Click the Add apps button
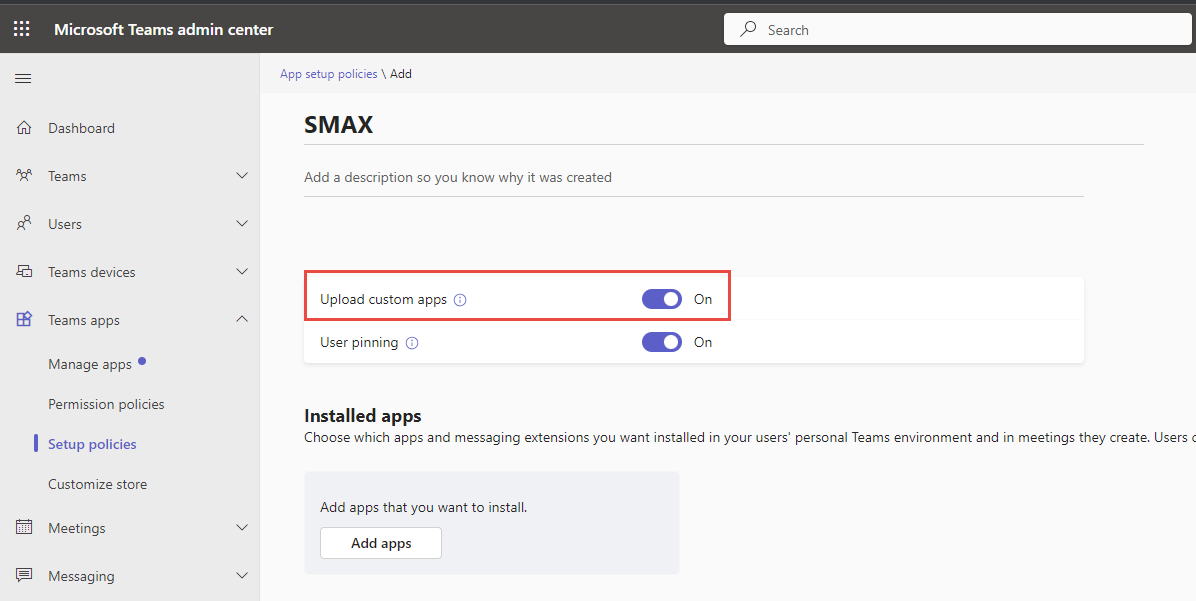This screenshot has height=601, width=1196. (x=380, y=542)
